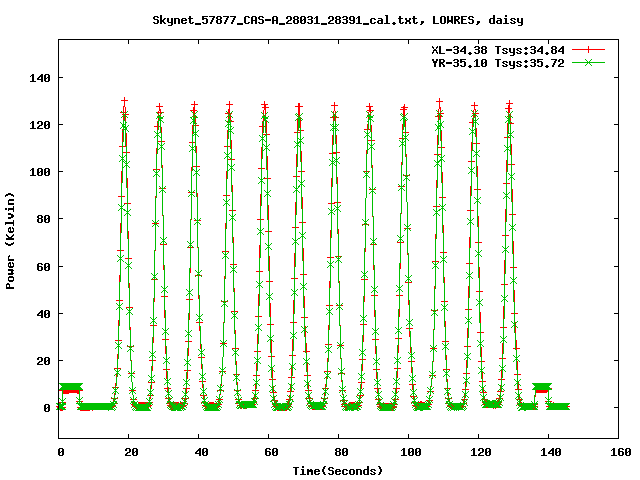This screenshot has height=480, width=640.
Task: Click the y-axis tick label 60
Action: click(x=44, y=267)
